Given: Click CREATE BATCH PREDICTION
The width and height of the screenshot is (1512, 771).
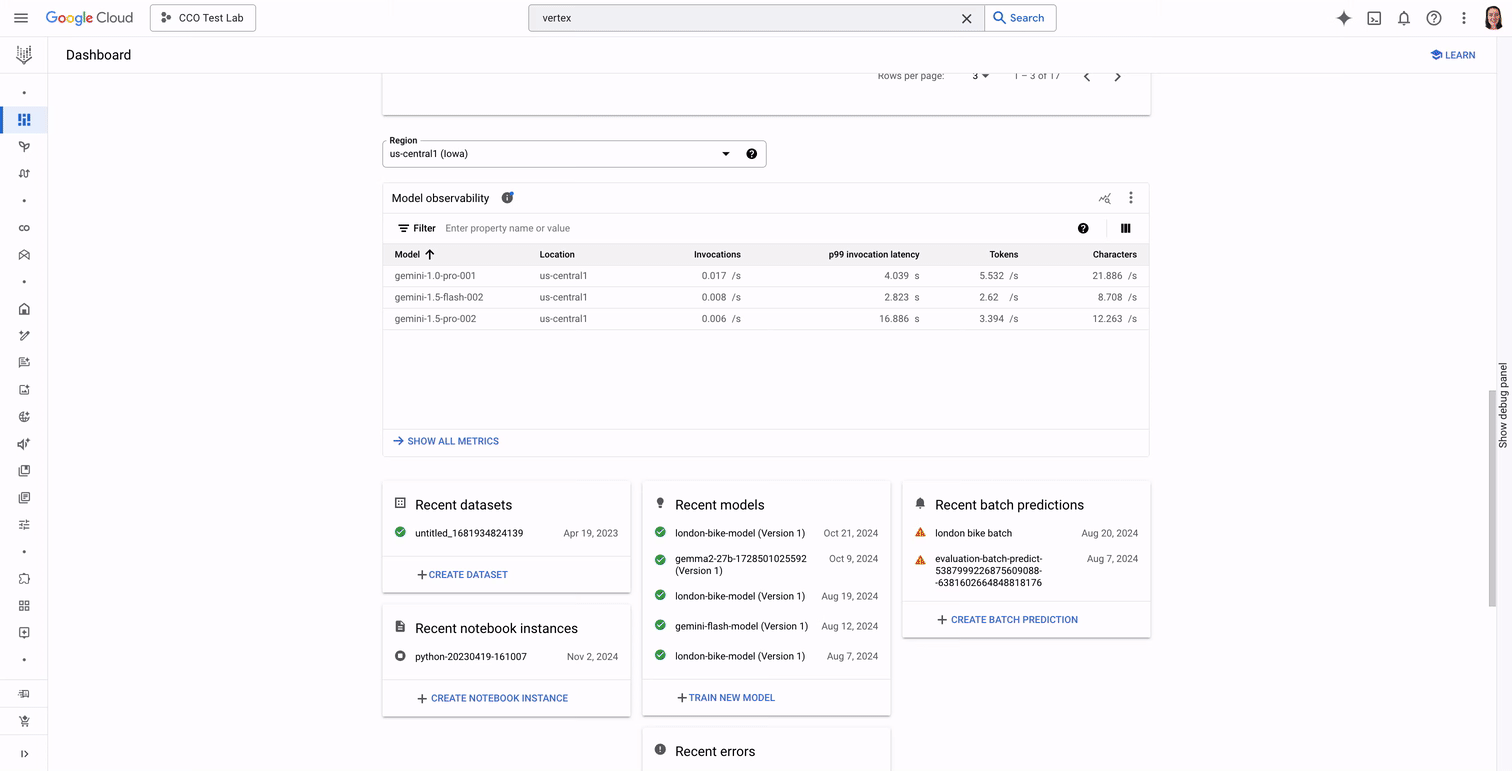Looking at the screenshot, I should (x=1006, y=619).
